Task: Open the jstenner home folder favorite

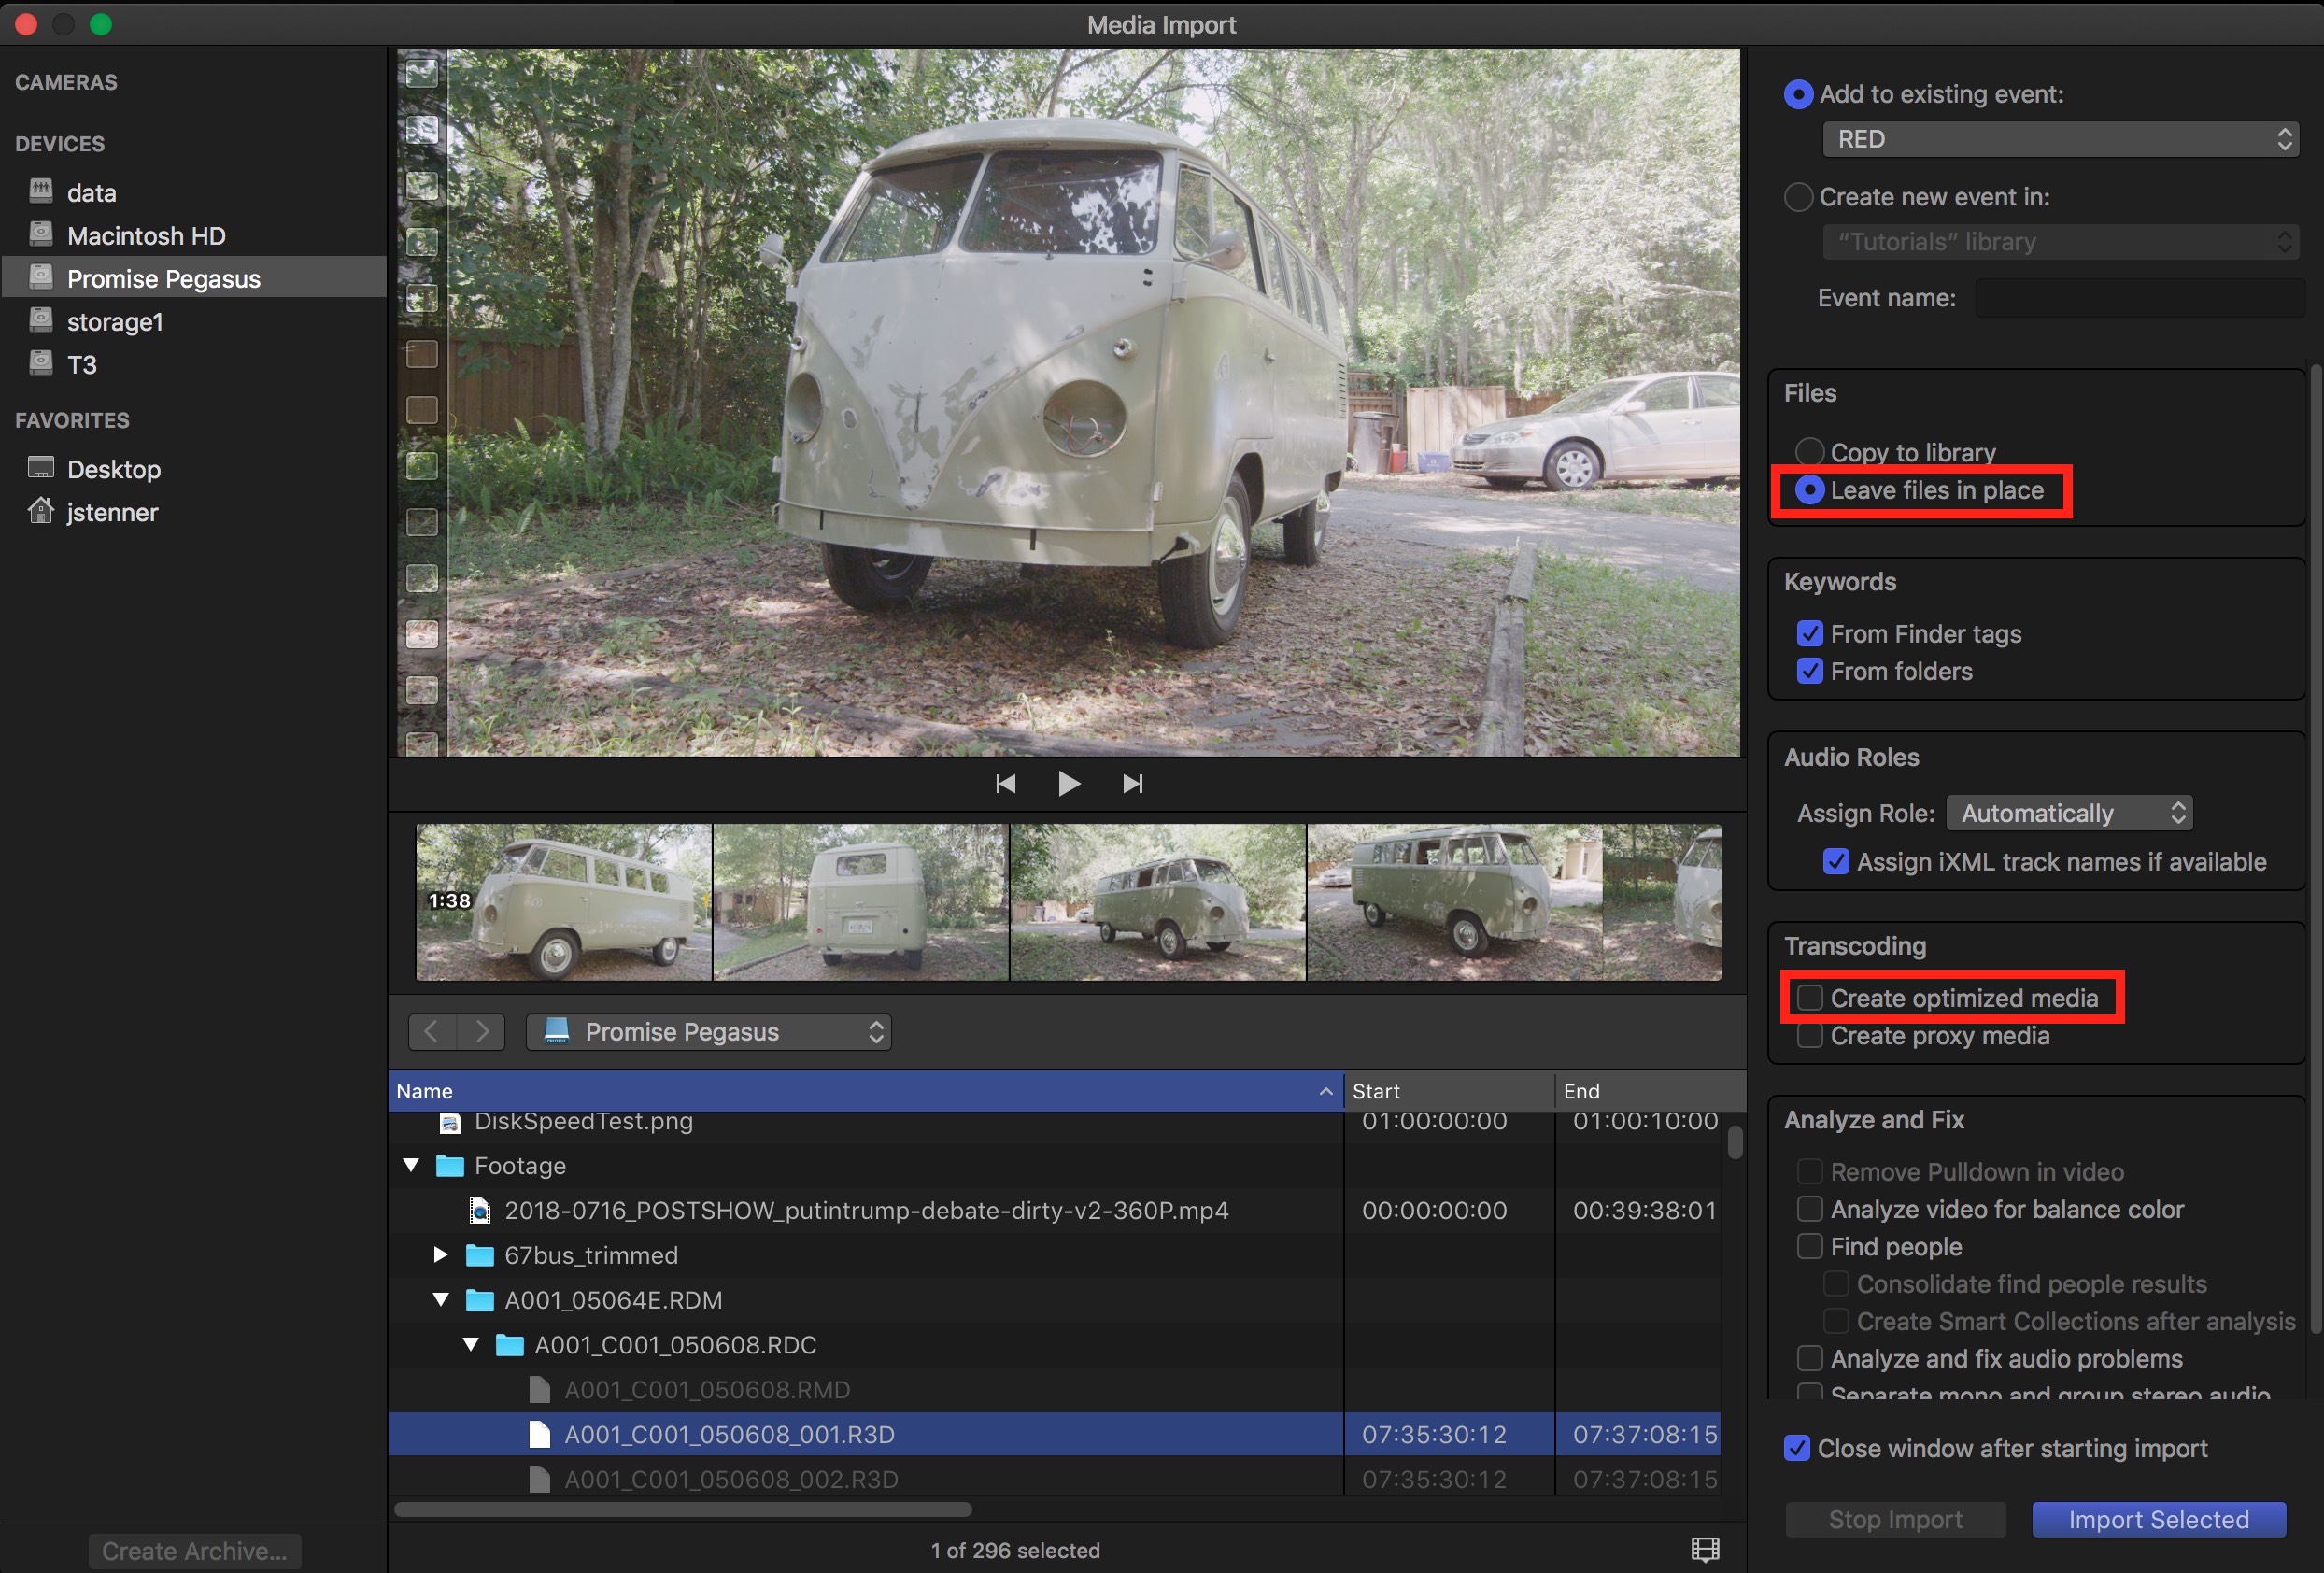Action: 111,512
